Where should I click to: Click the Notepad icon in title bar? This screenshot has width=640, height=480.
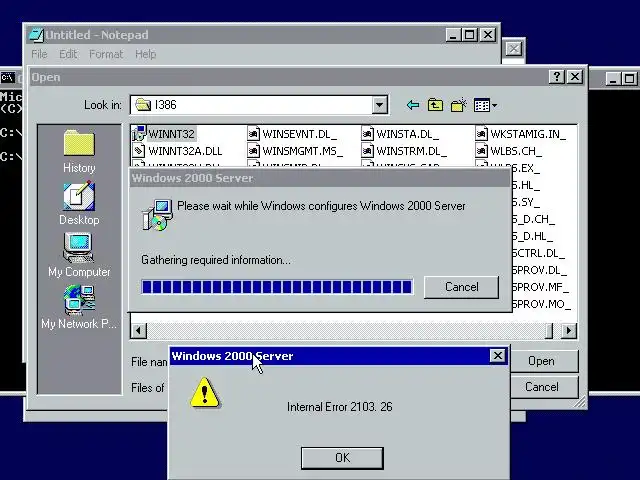36,35
